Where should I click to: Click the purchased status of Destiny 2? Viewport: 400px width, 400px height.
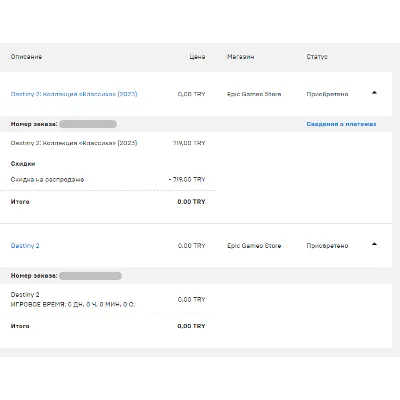(x=327, y=246)
